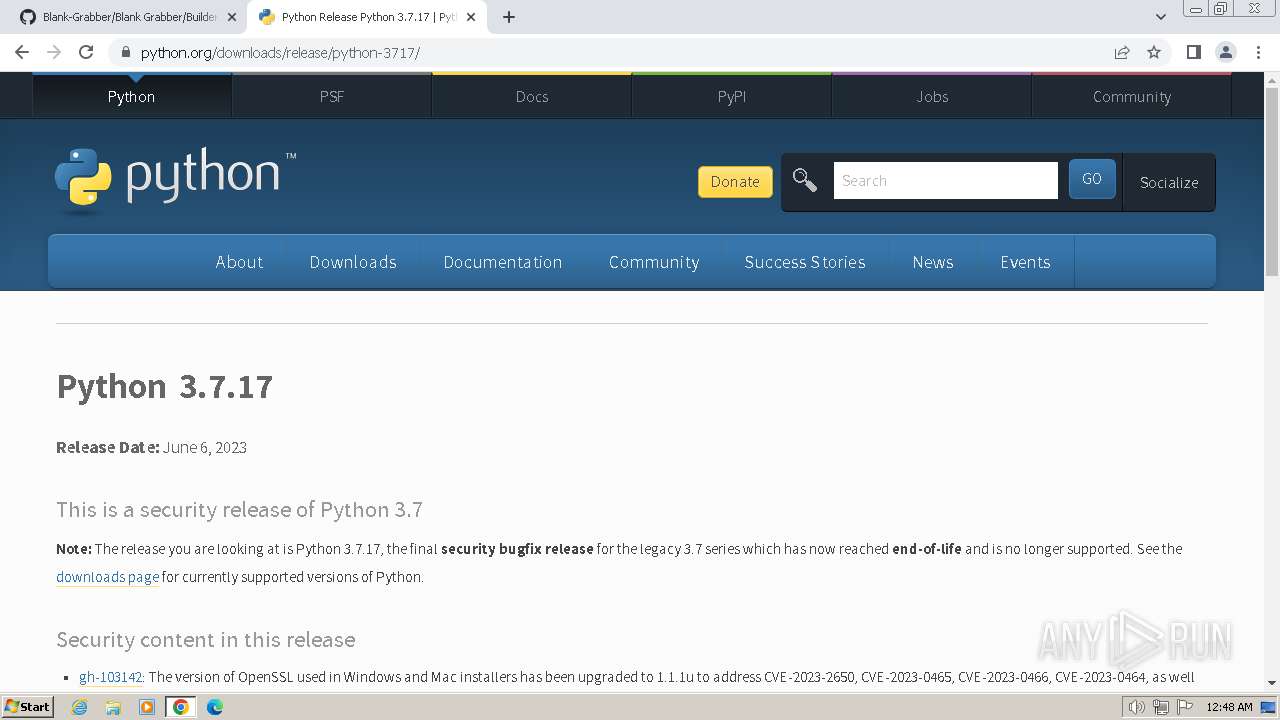Click the Python 3.7.17 heading
The width and height of the screenshot is (1280, 720).
point(164,386)
